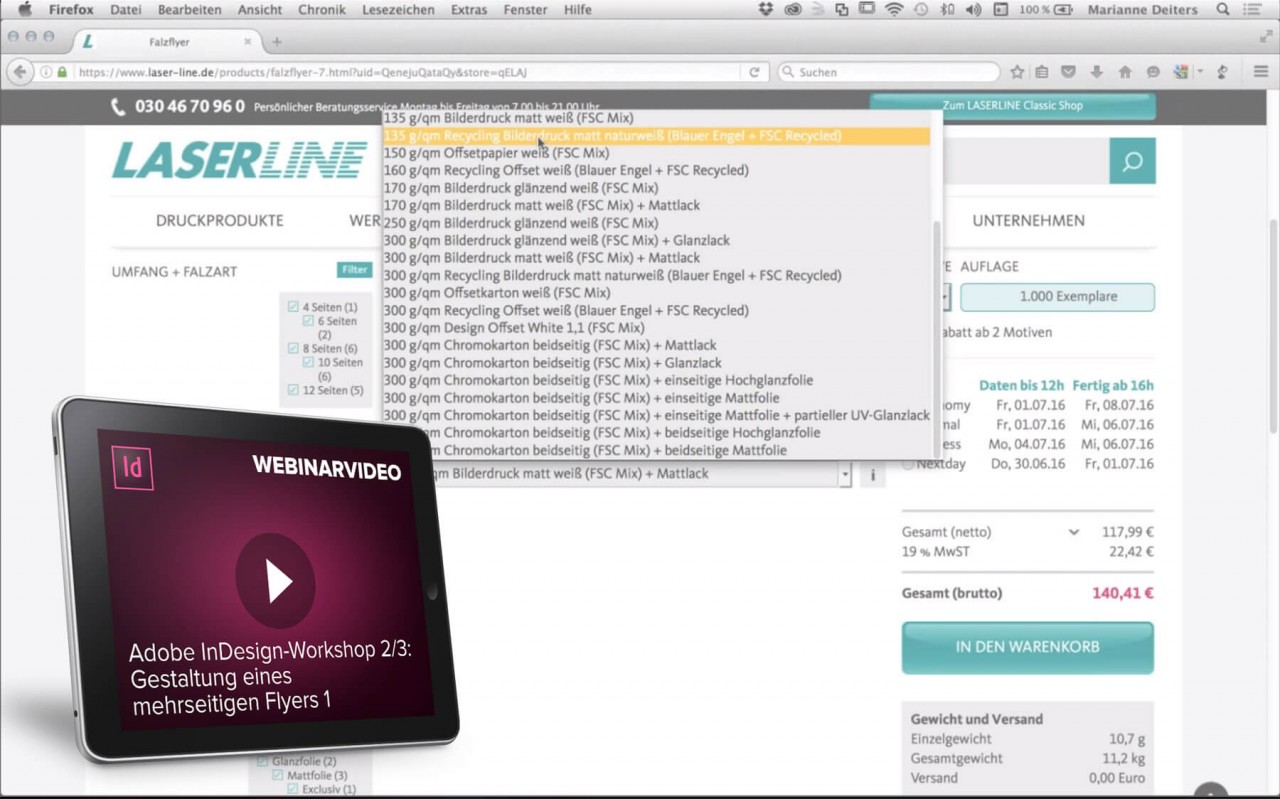Open the Firefox hamburger menu icon
Viewport: 1280px width, 799px height.
(x=1262, y=72)
